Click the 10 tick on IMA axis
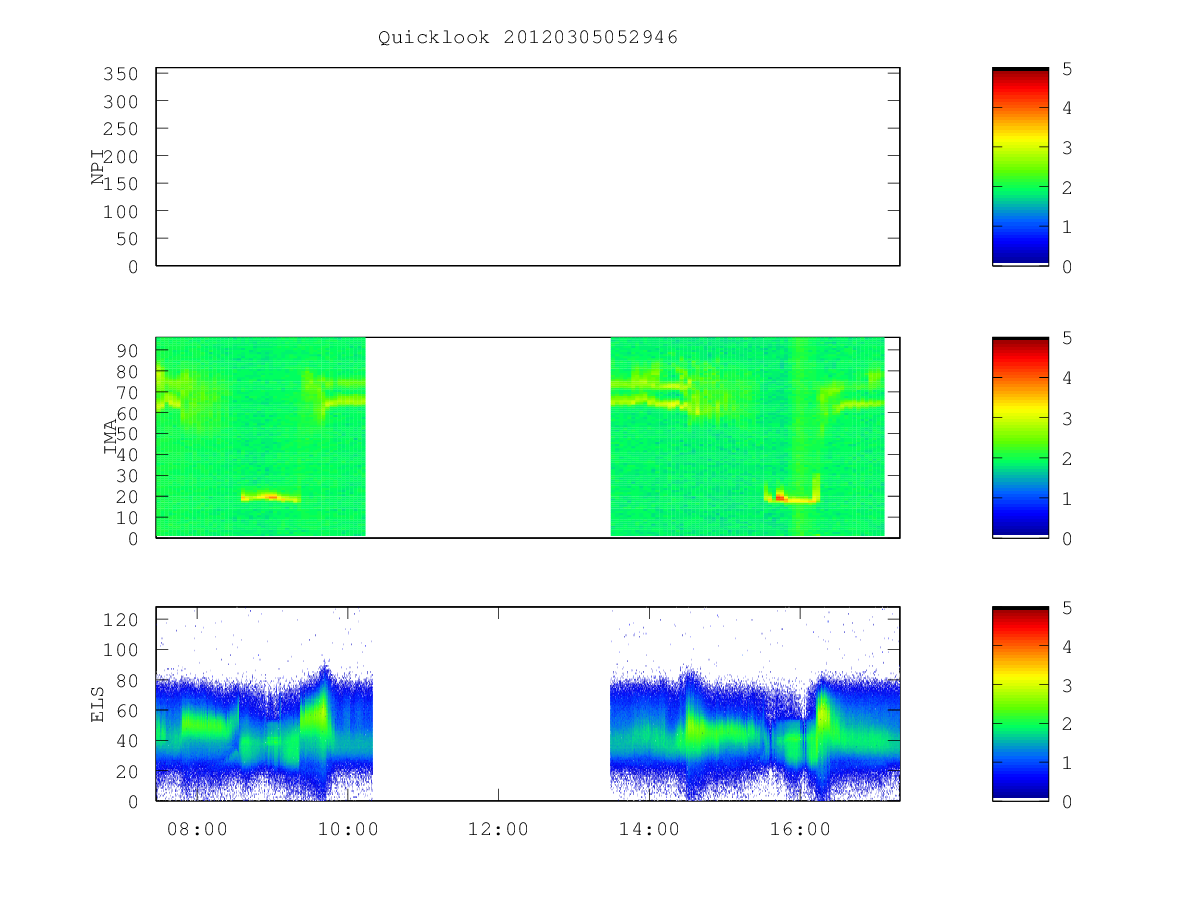The width and height of the screenshot is (1200, 900). [x=126, y=517]
